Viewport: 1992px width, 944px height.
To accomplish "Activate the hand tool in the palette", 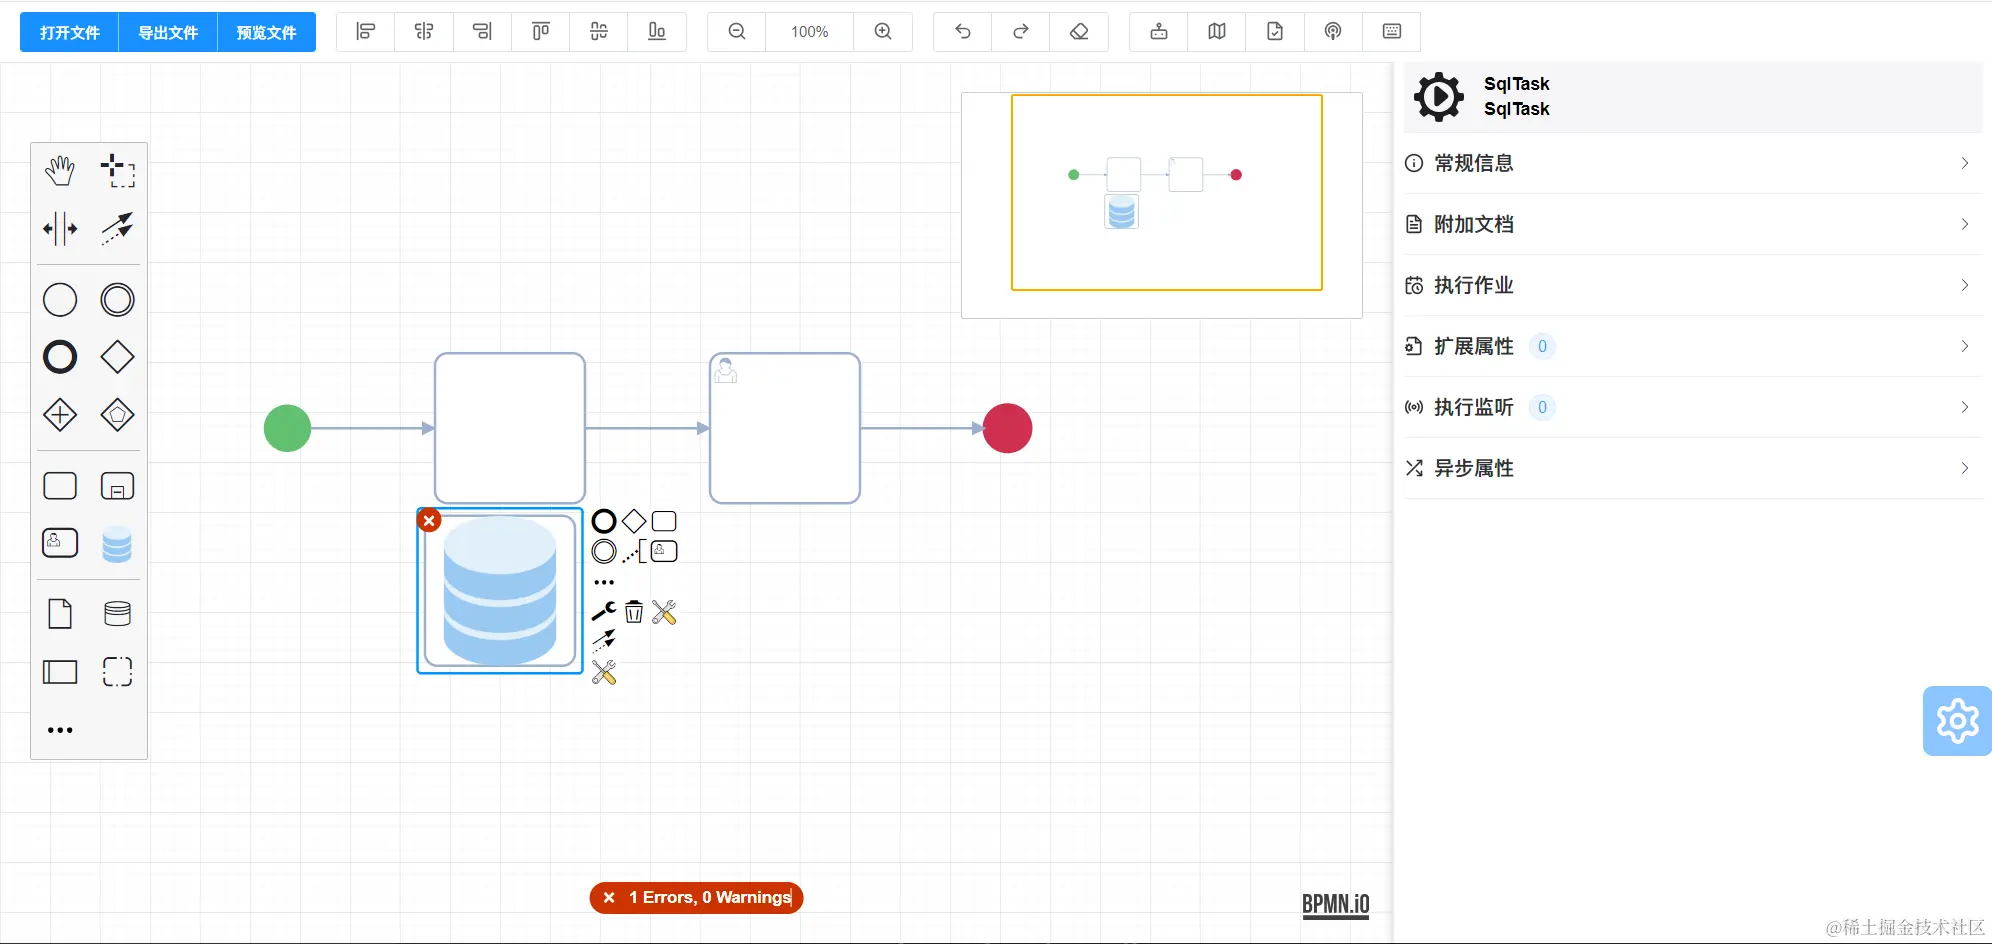I will tap(60, 171).
